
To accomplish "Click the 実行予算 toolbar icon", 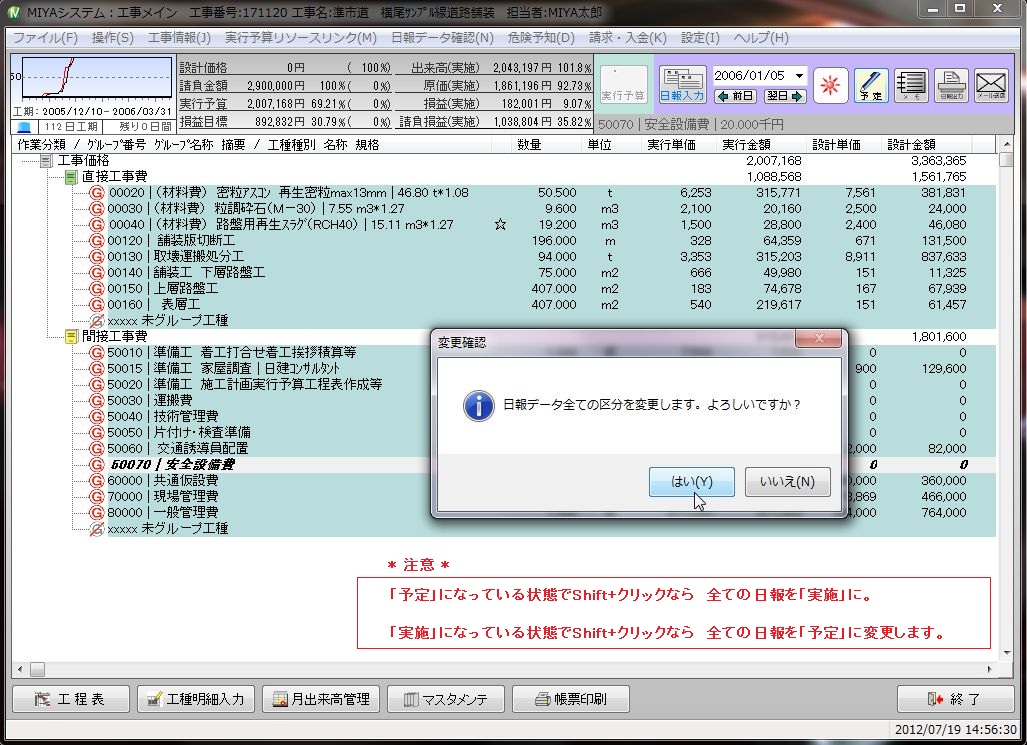I will pyautogui.click(x=623, y=85).
